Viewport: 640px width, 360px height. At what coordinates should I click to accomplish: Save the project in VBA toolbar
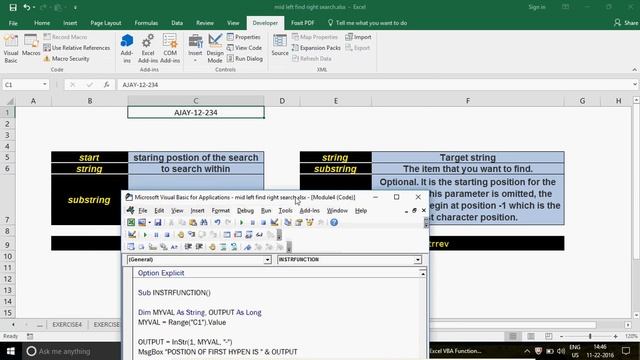pos(158,222)
